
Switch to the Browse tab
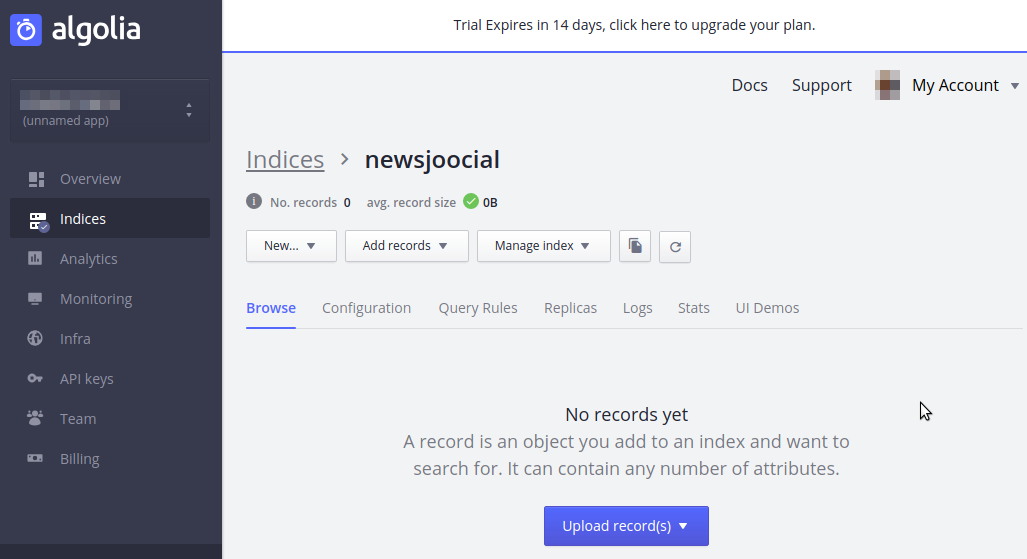coord(271,308)
